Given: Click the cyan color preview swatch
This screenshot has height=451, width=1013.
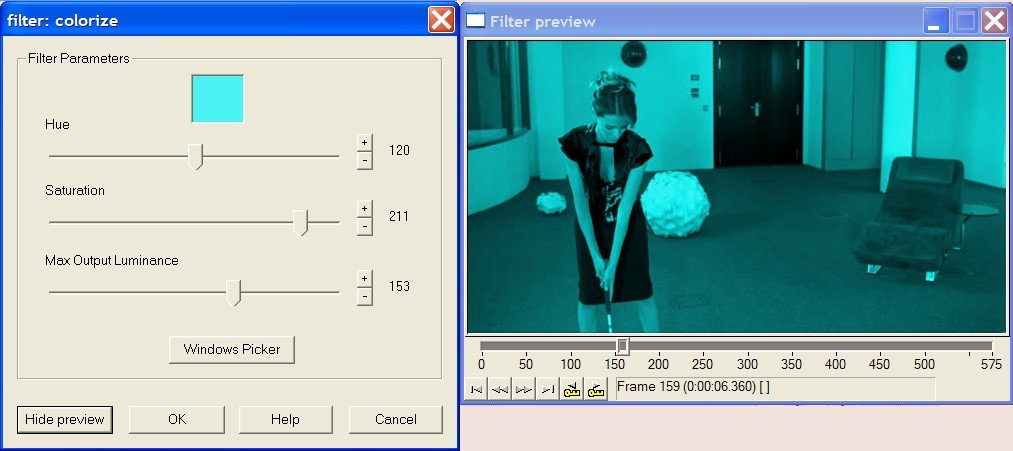Looking at the screenshot, I should click(218, 99).
